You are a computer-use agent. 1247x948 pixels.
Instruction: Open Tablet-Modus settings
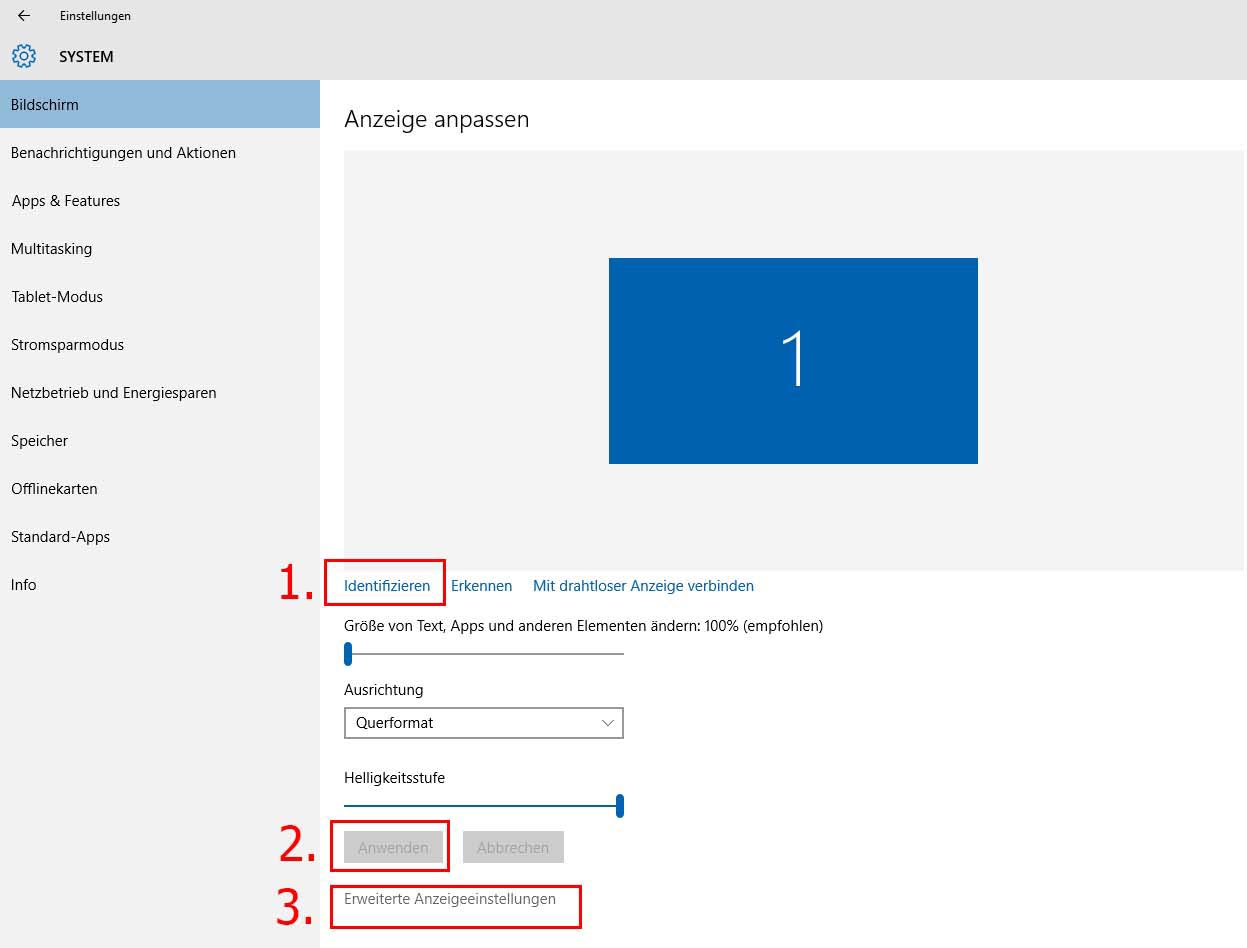tap(160, 297)
